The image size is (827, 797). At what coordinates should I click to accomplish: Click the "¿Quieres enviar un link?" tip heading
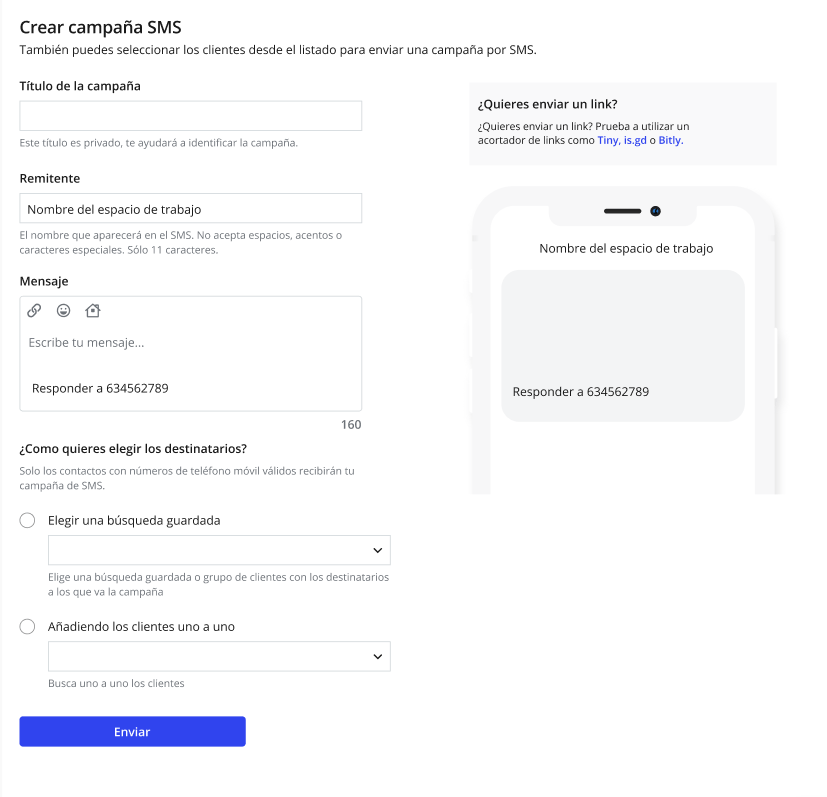[547, 104]
